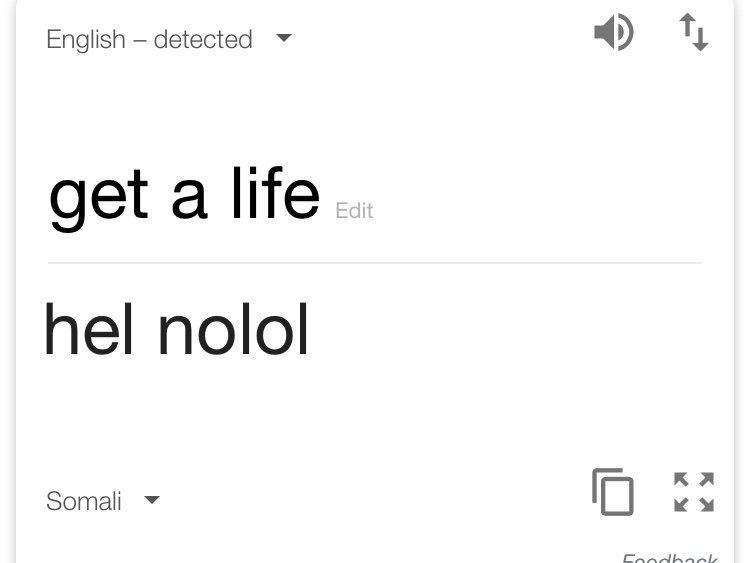Click the word "get" in source text
The width and height of the screenshot is (750, 563).
coord(98,196)
